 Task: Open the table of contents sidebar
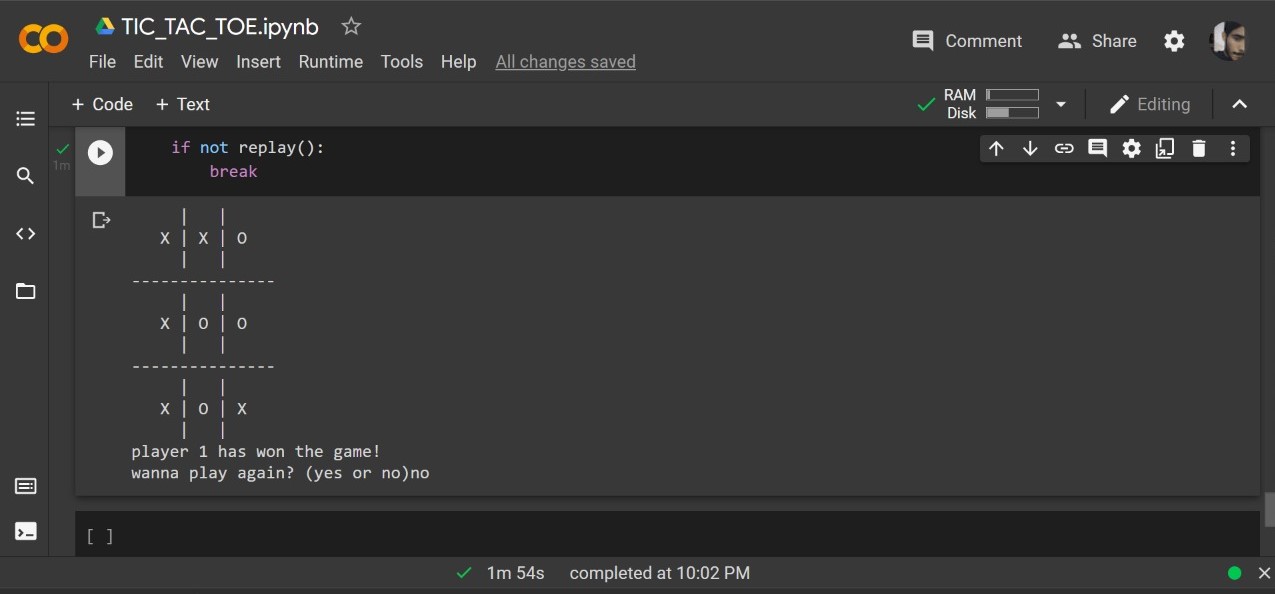(25, 118)
